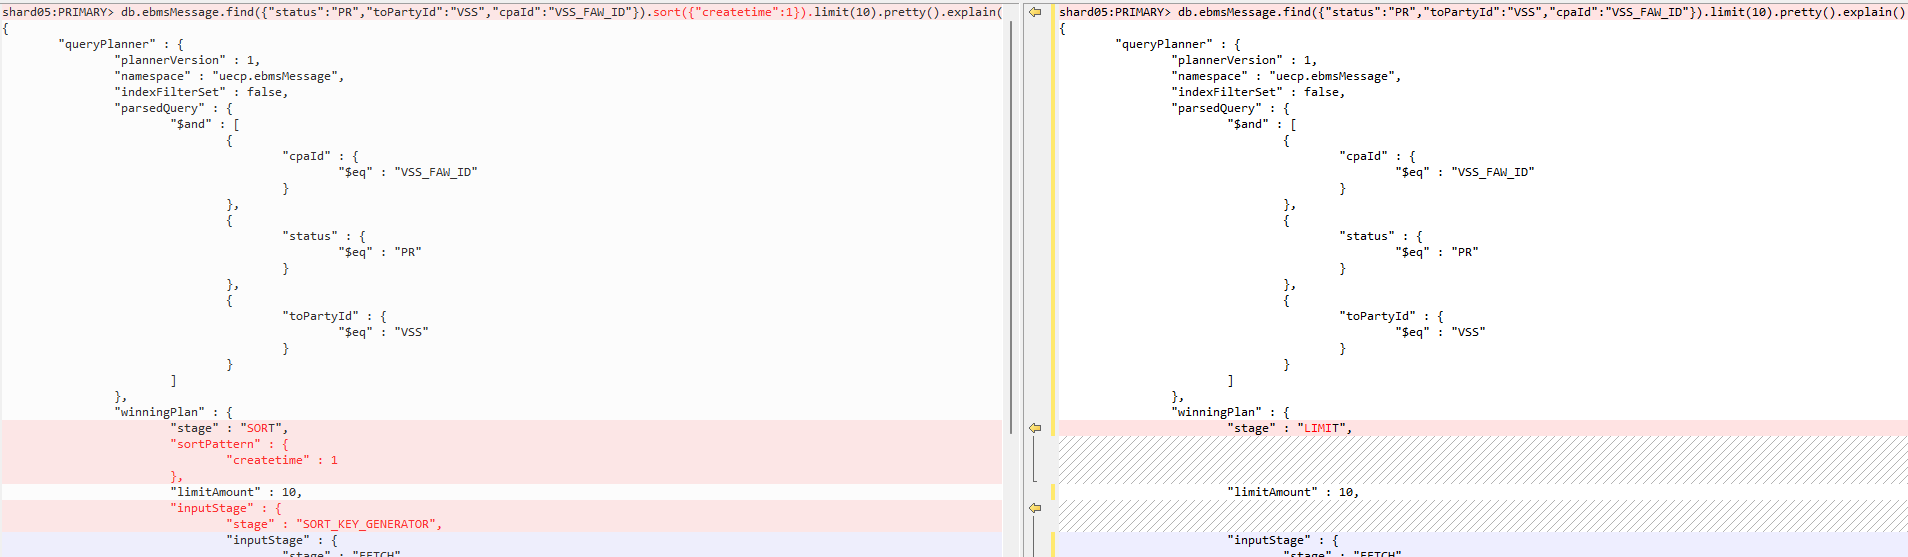Click "limitAmount" : 10 in the left pane
Screen dimensions: 1908x557
(x=236, y=492)
